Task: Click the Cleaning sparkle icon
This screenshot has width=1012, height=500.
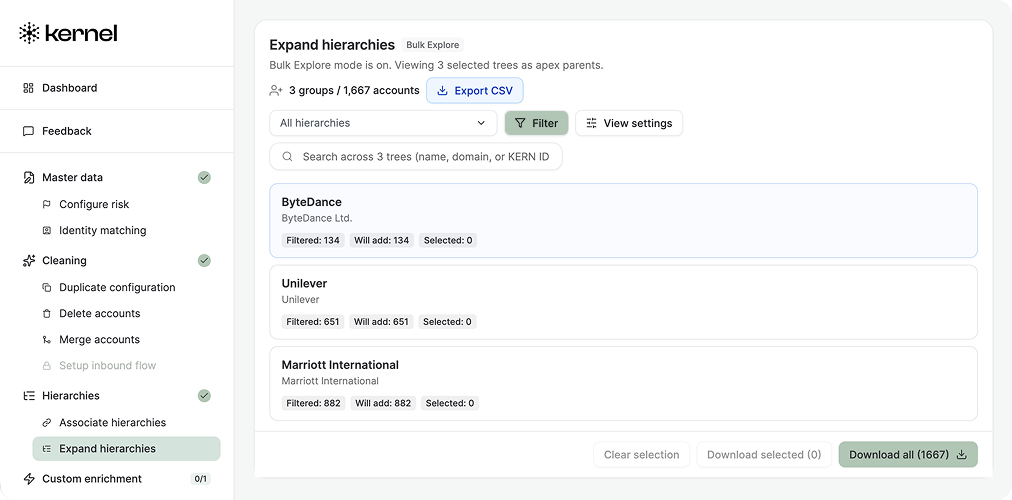Action: [x=28, y=261]
